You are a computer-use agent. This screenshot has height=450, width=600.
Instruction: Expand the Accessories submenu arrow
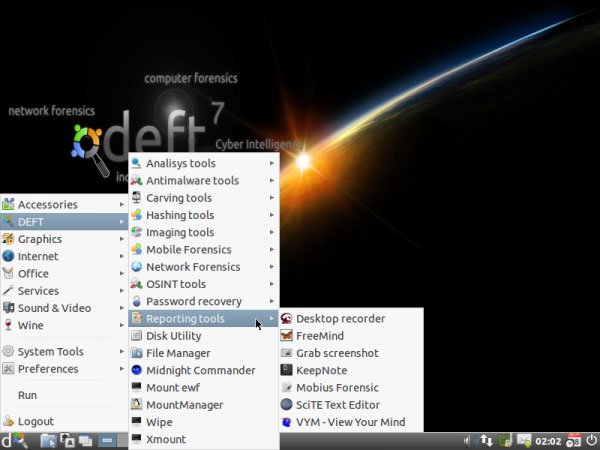[x=122, y=204]
